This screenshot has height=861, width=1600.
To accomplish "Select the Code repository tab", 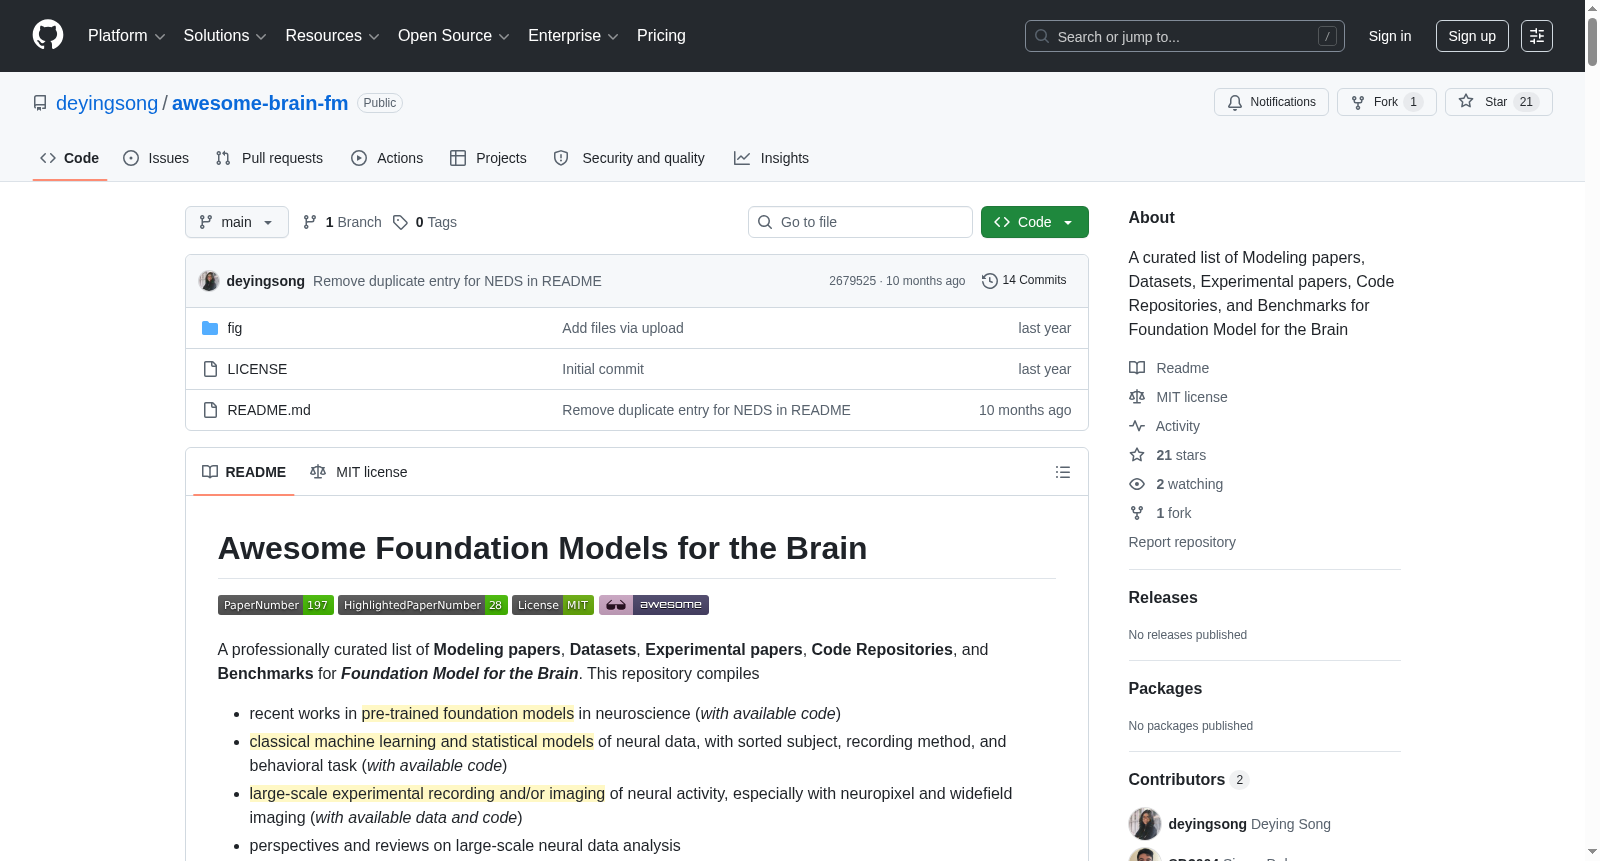I will [70, 158].
